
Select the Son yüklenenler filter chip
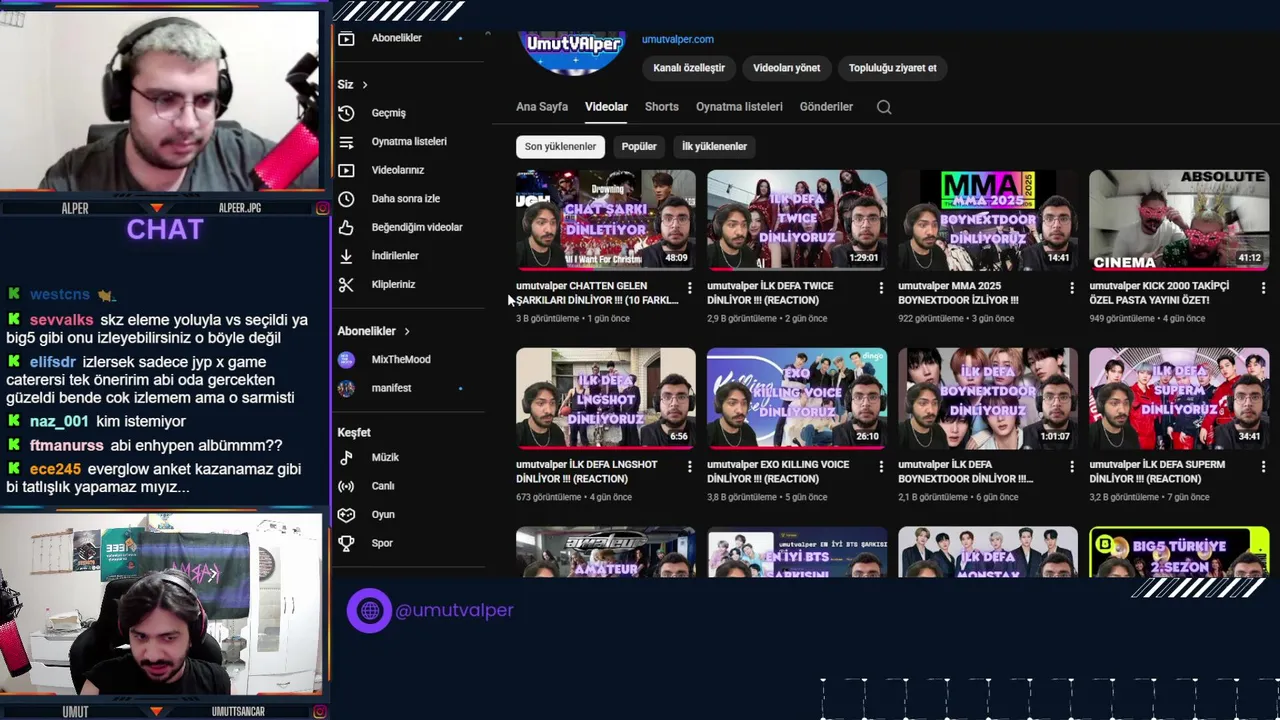[560, 147]
